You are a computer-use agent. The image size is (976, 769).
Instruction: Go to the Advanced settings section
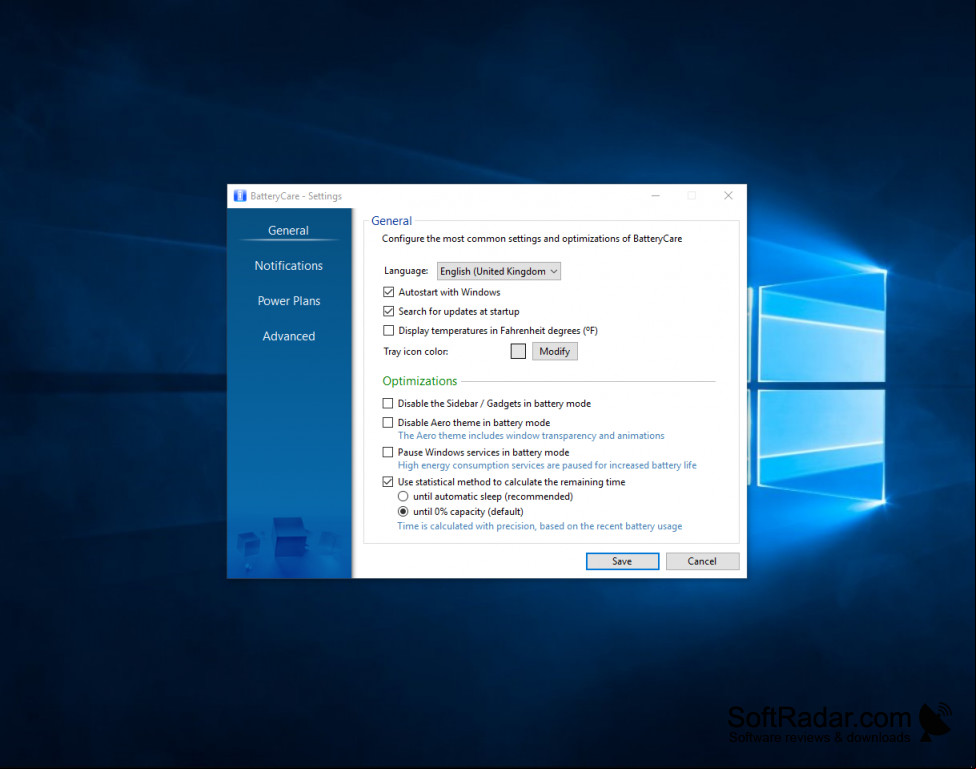(x=289, y=336)
